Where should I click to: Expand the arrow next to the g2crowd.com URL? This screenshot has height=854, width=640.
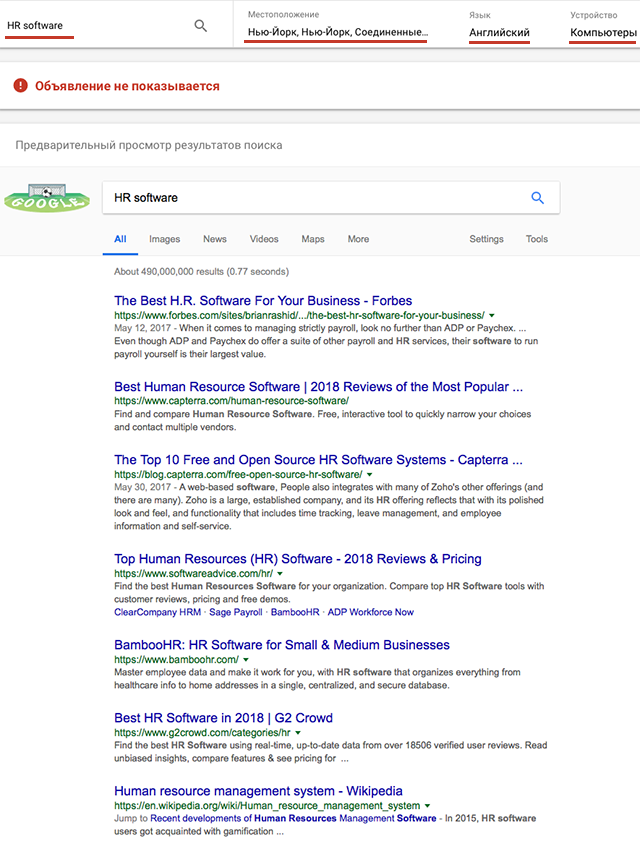point(298,733)
